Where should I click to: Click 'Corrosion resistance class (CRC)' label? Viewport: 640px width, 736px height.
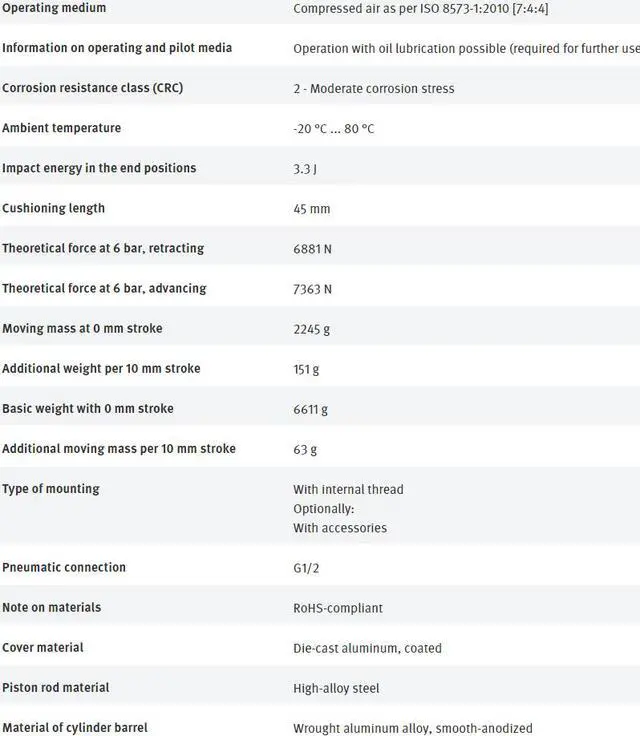[92, 88]
